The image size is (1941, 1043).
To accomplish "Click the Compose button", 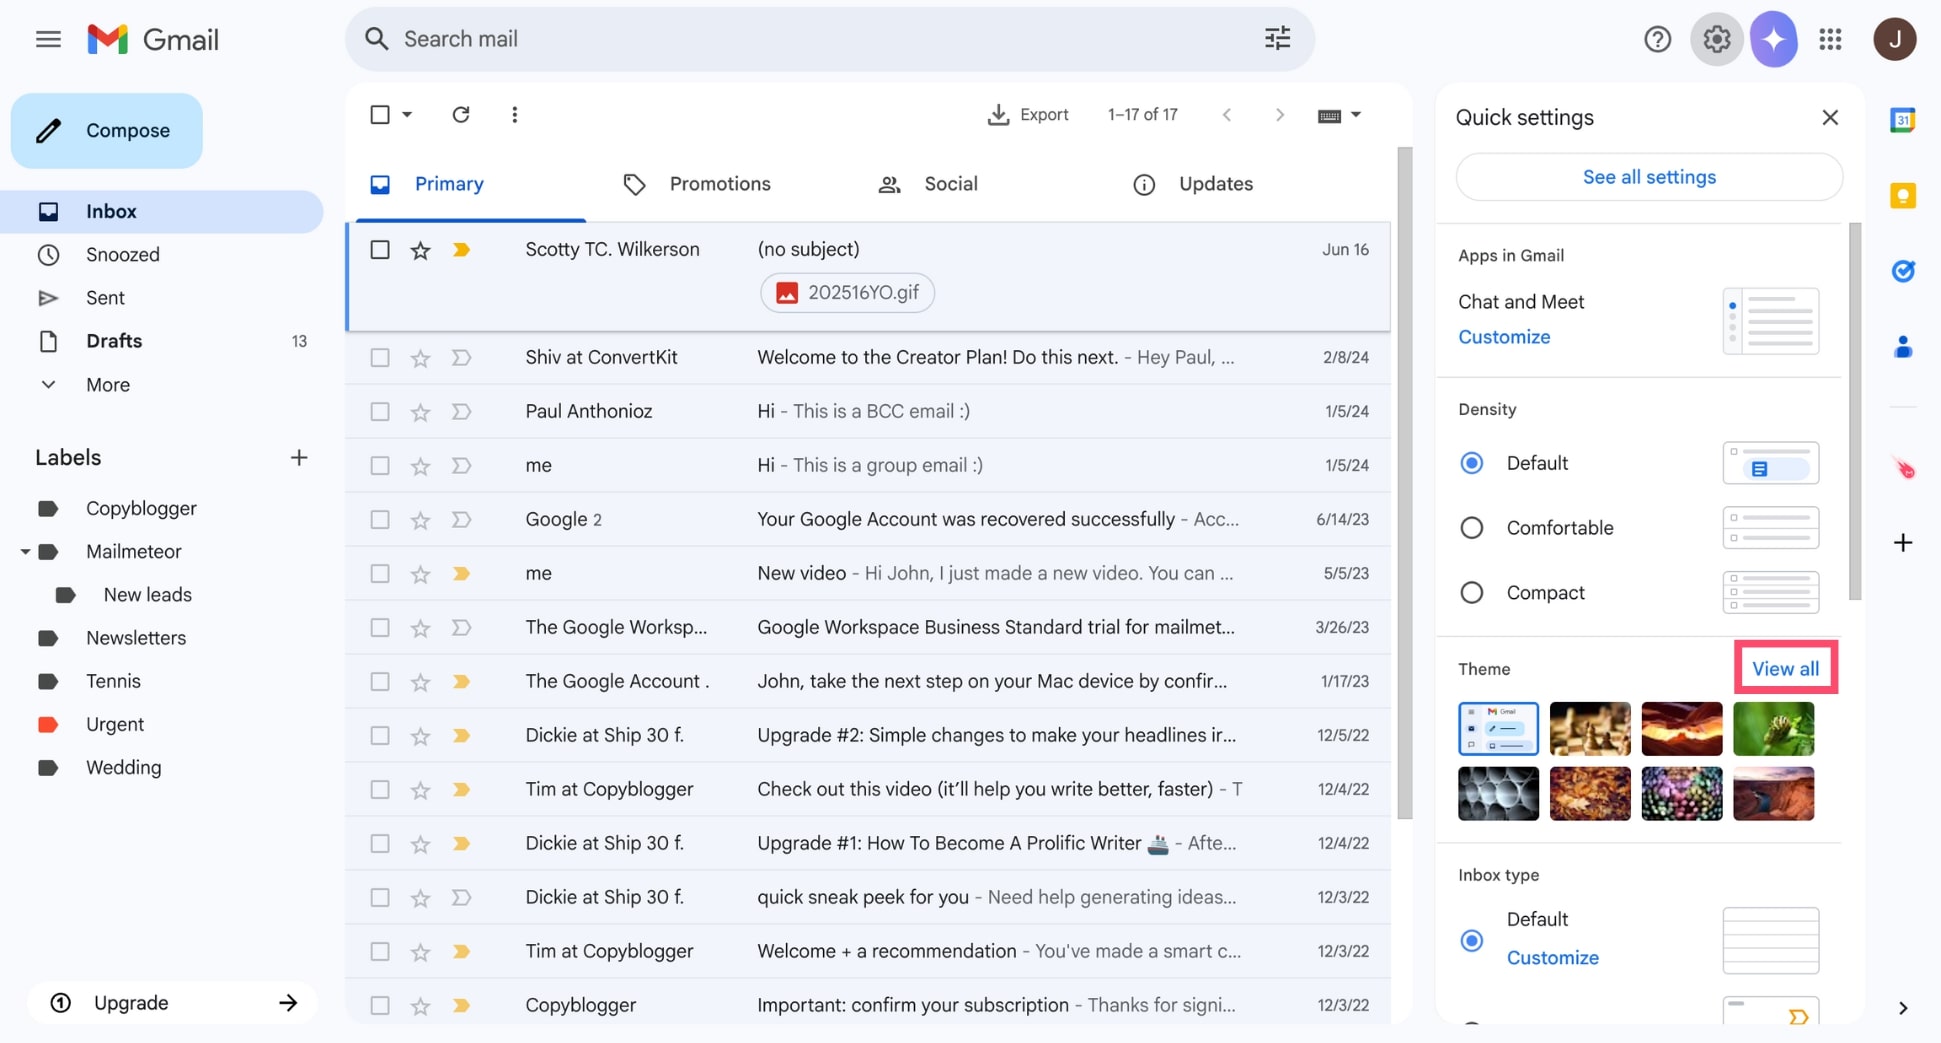I will [x=106, y=131].
